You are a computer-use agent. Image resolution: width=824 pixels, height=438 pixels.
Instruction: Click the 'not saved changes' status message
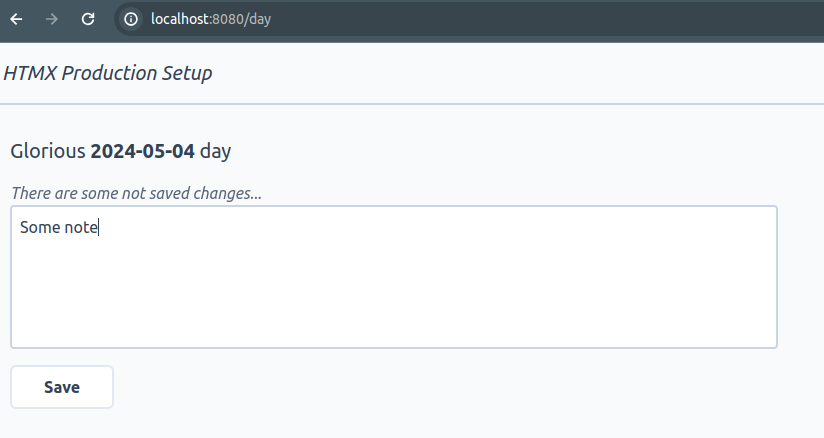(137, 193)
